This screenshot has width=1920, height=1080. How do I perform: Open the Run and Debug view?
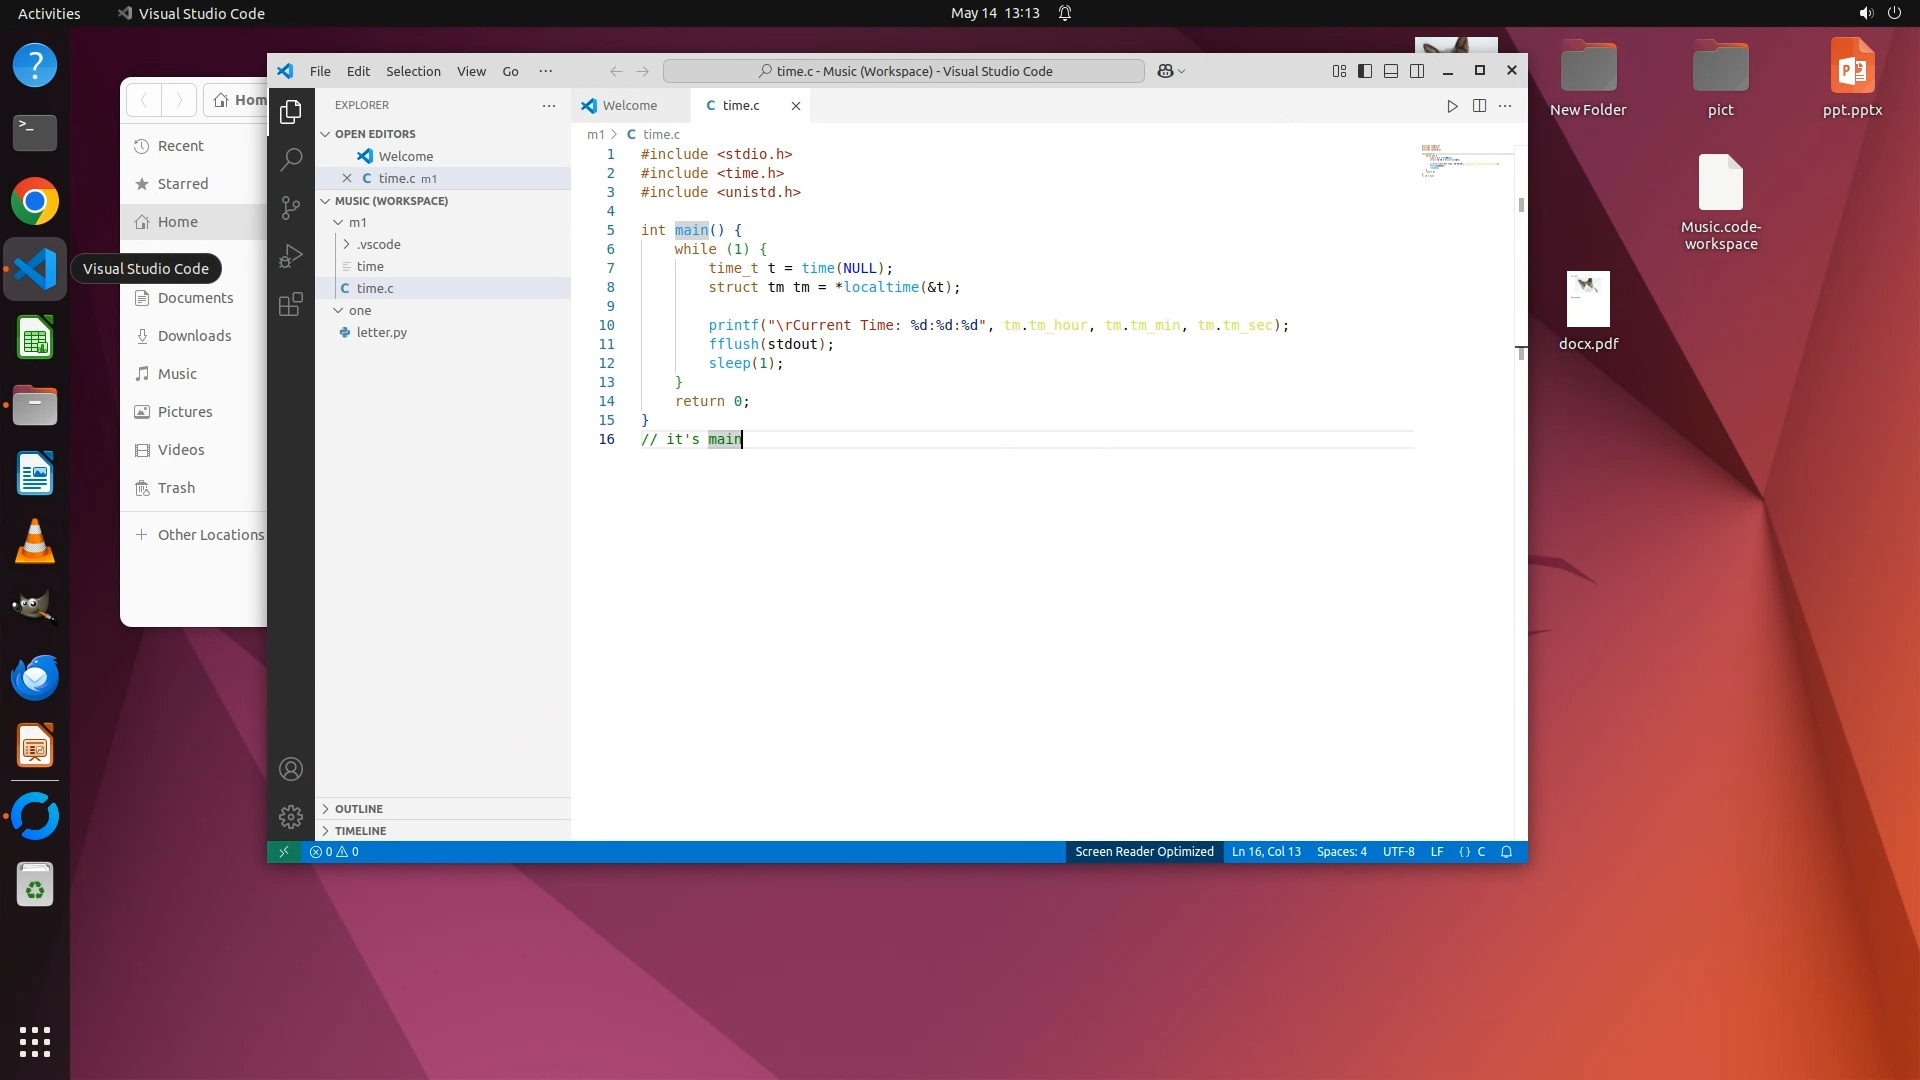(x=291, y=256)
